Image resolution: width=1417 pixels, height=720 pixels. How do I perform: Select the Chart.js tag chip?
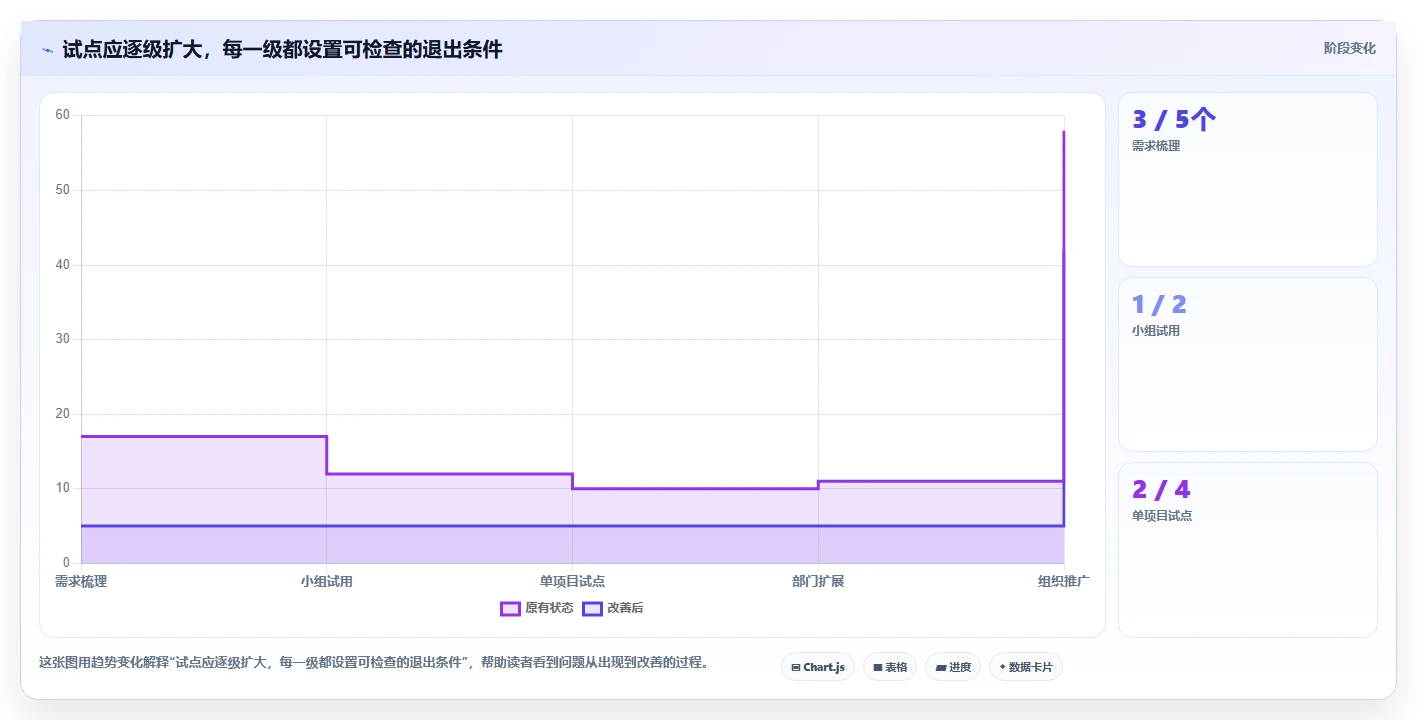tap(818, 667)
